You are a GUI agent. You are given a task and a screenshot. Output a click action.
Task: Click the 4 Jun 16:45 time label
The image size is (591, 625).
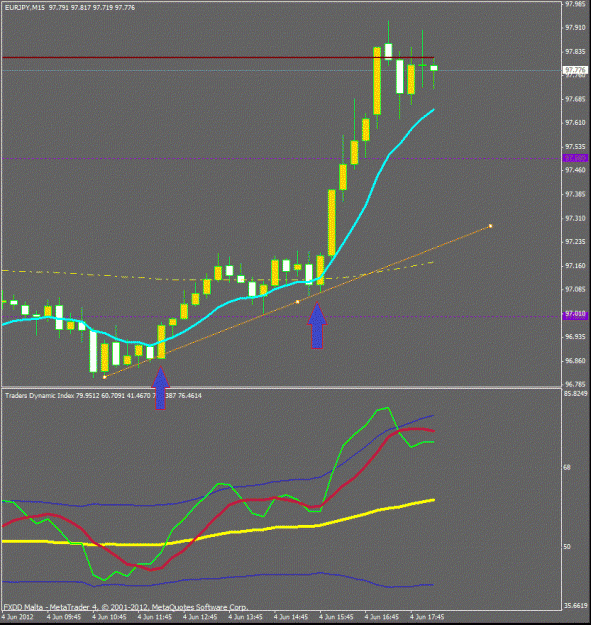(x=382, y=617)
